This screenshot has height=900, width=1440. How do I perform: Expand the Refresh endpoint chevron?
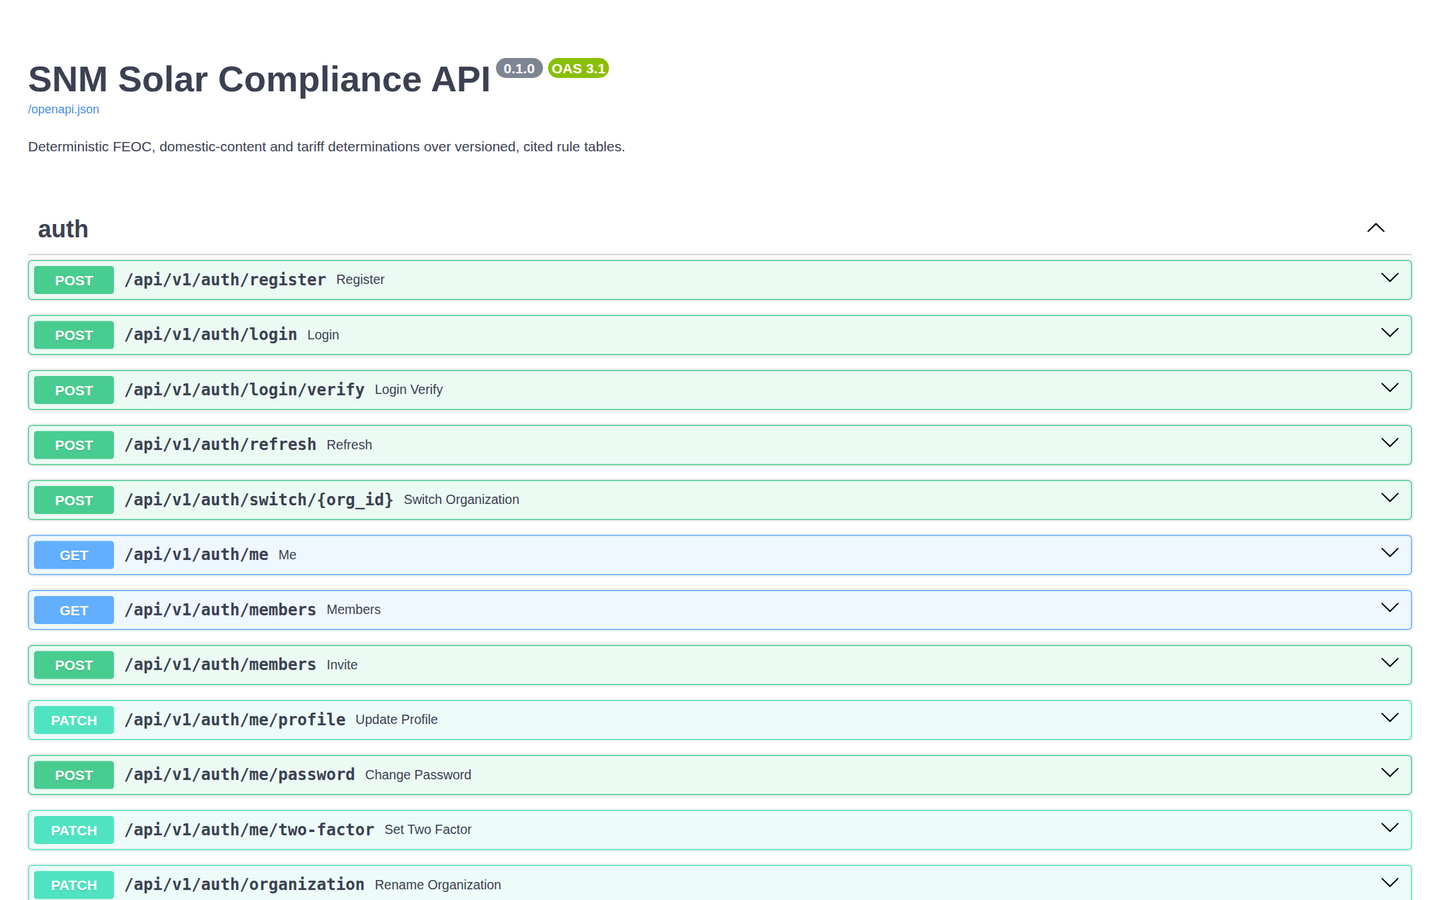point(1390,443)
